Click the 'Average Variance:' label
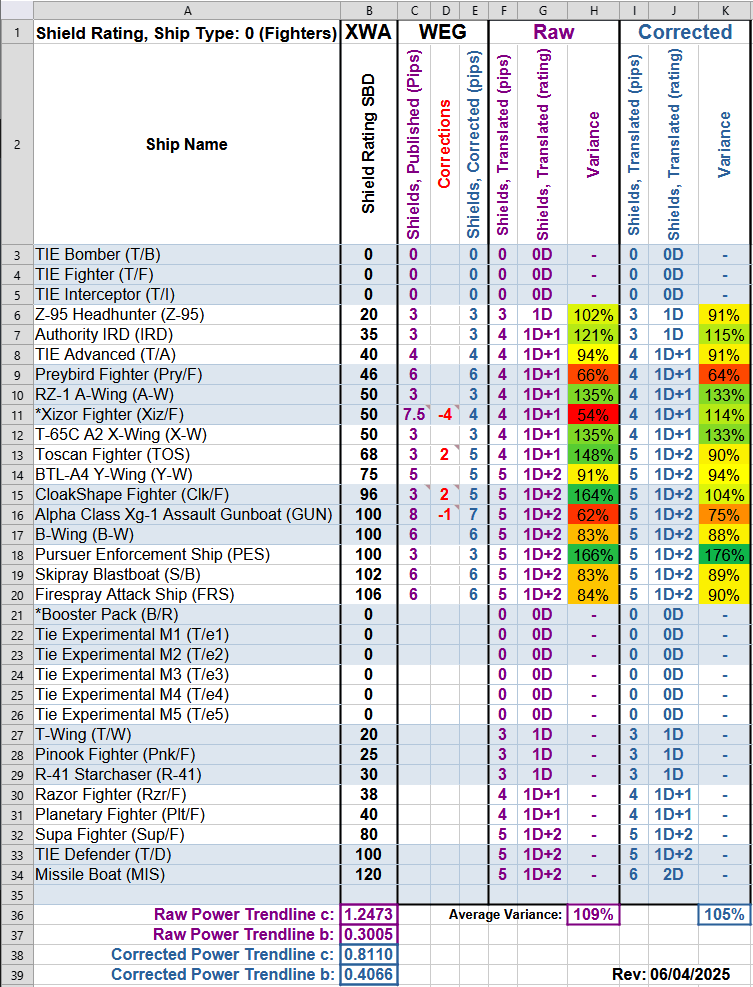The image size is (753, 987). (x=506, y=915)
